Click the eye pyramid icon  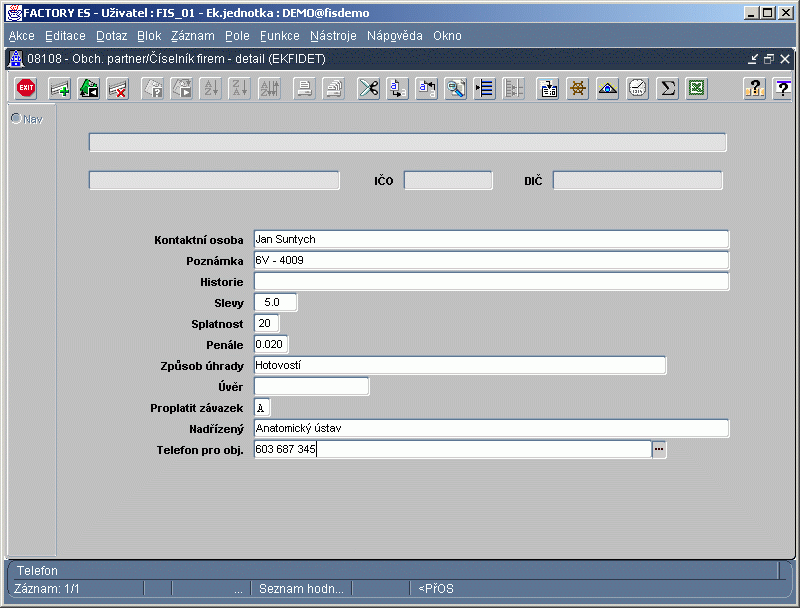[x=608, y=89]
